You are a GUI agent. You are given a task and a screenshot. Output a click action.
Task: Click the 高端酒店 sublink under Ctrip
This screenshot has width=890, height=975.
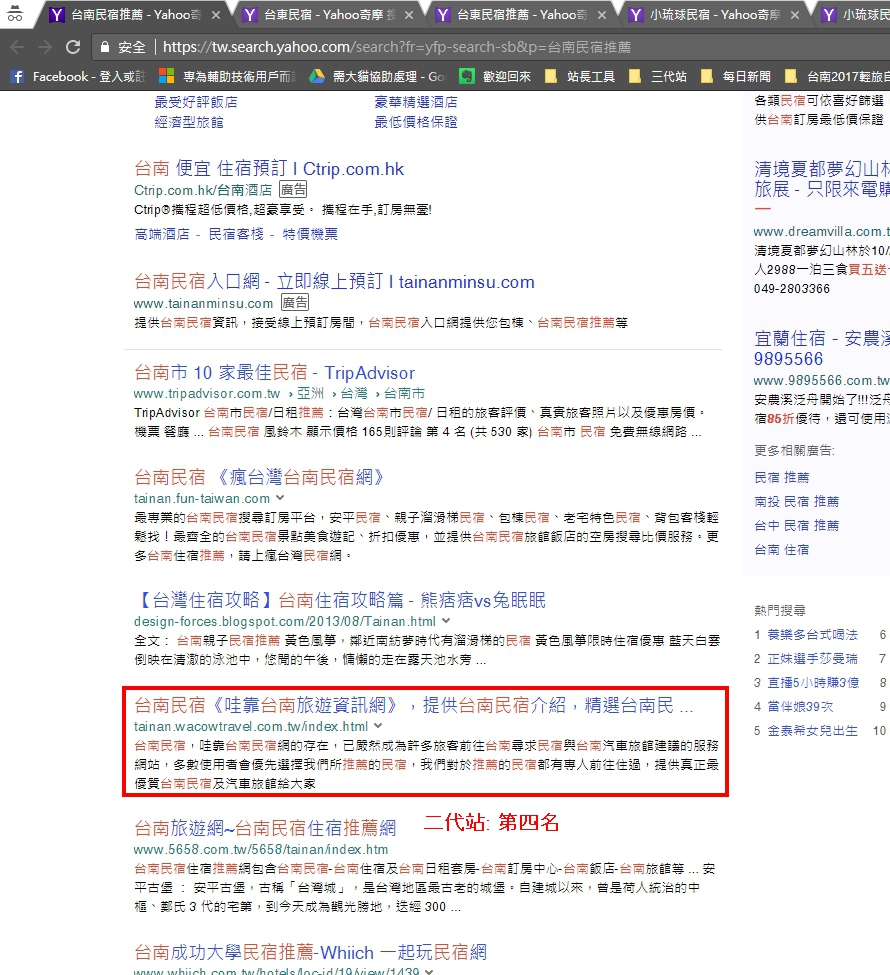click(162, 234)
